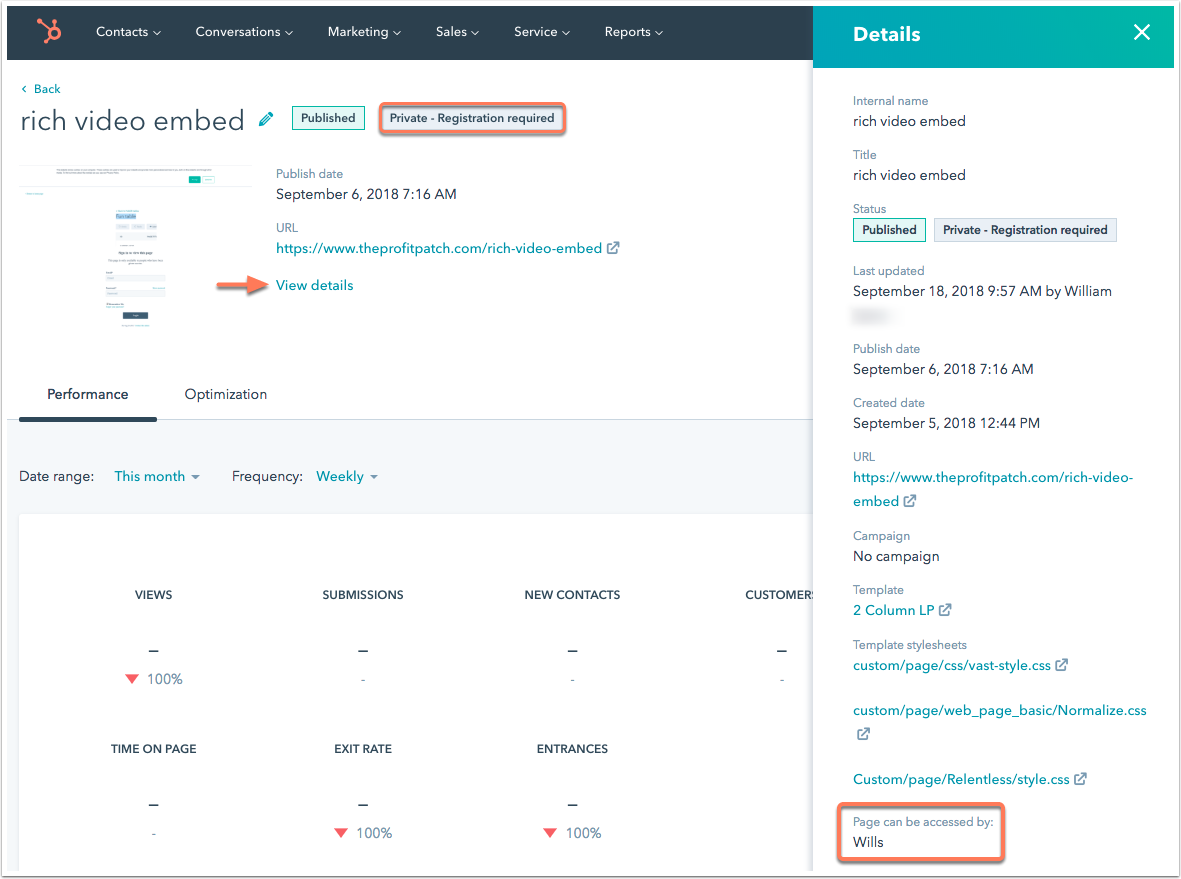Open the Marketing navigation menu
Screen dimensions: 1181x879
pyautogui.click(x=364, y=32)
